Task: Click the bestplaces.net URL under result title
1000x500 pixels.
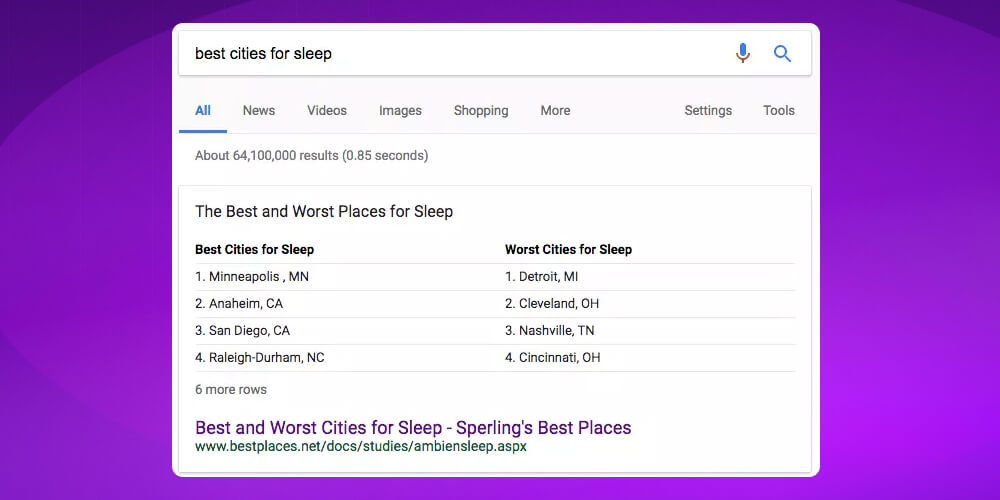Action: click(x=360, y=446)
